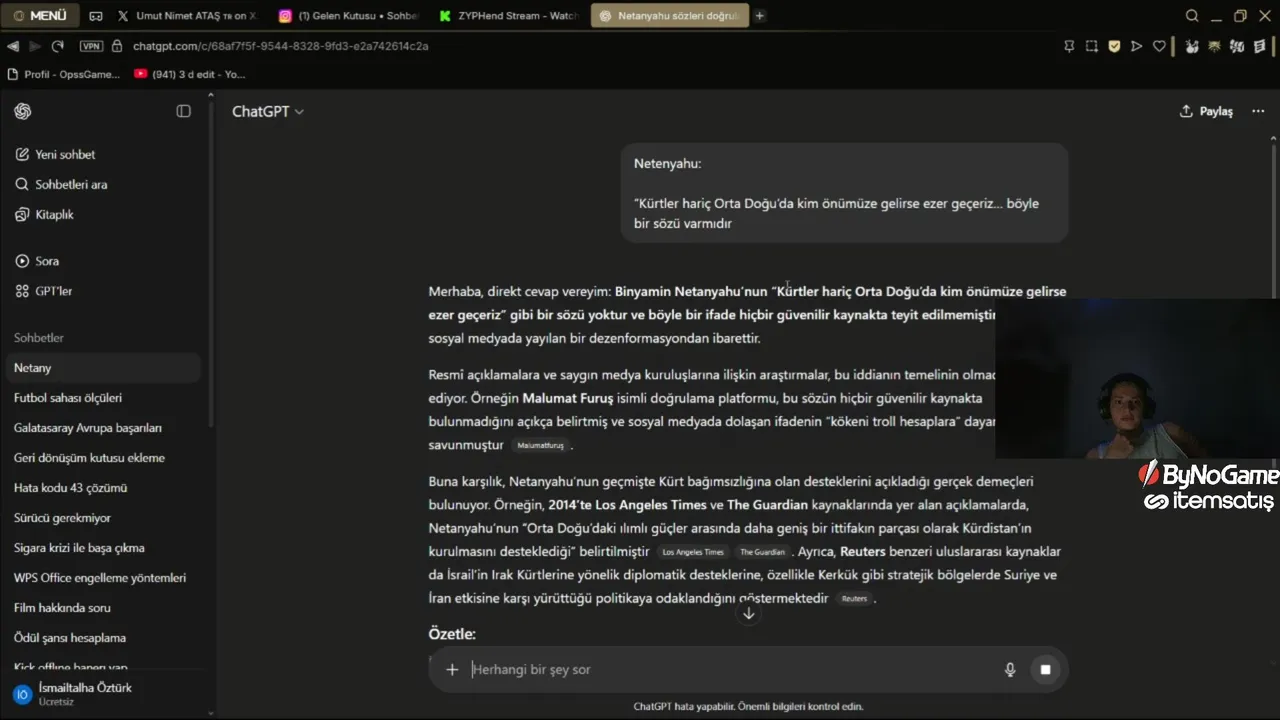Open a new browser tab
1280x720 pixels.
(x=760, y=16)
